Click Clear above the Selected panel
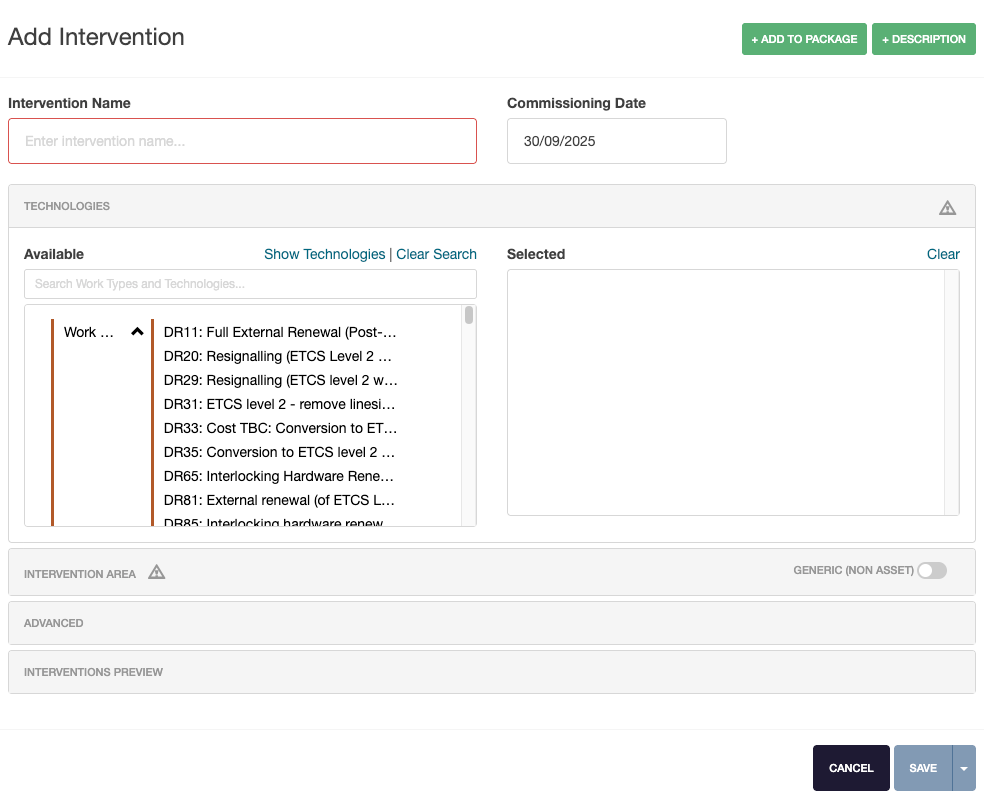 point(942,254)
